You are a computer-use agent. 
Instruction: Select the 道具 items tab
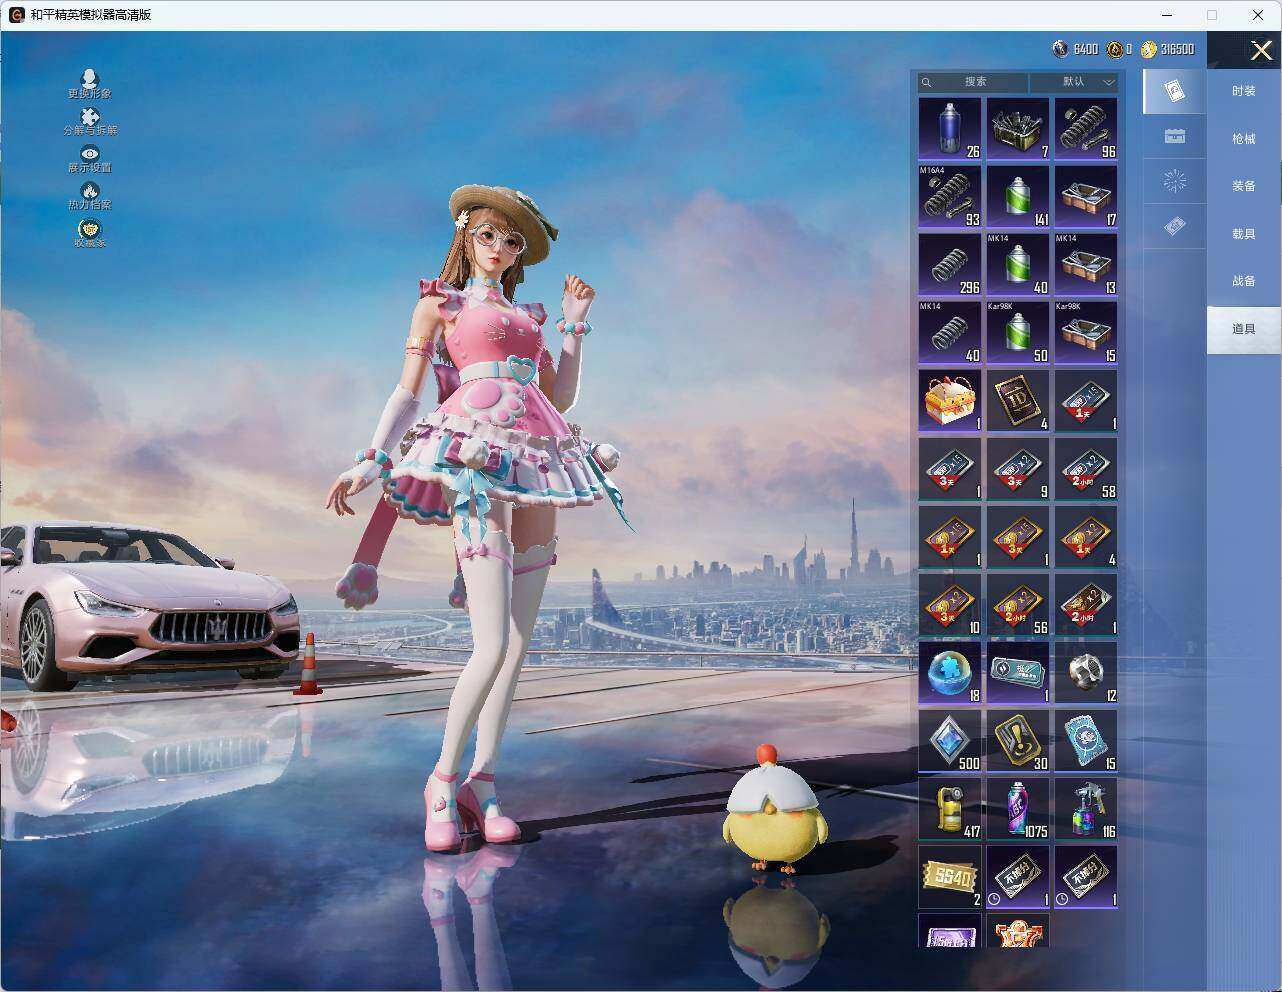point(1243,329)
